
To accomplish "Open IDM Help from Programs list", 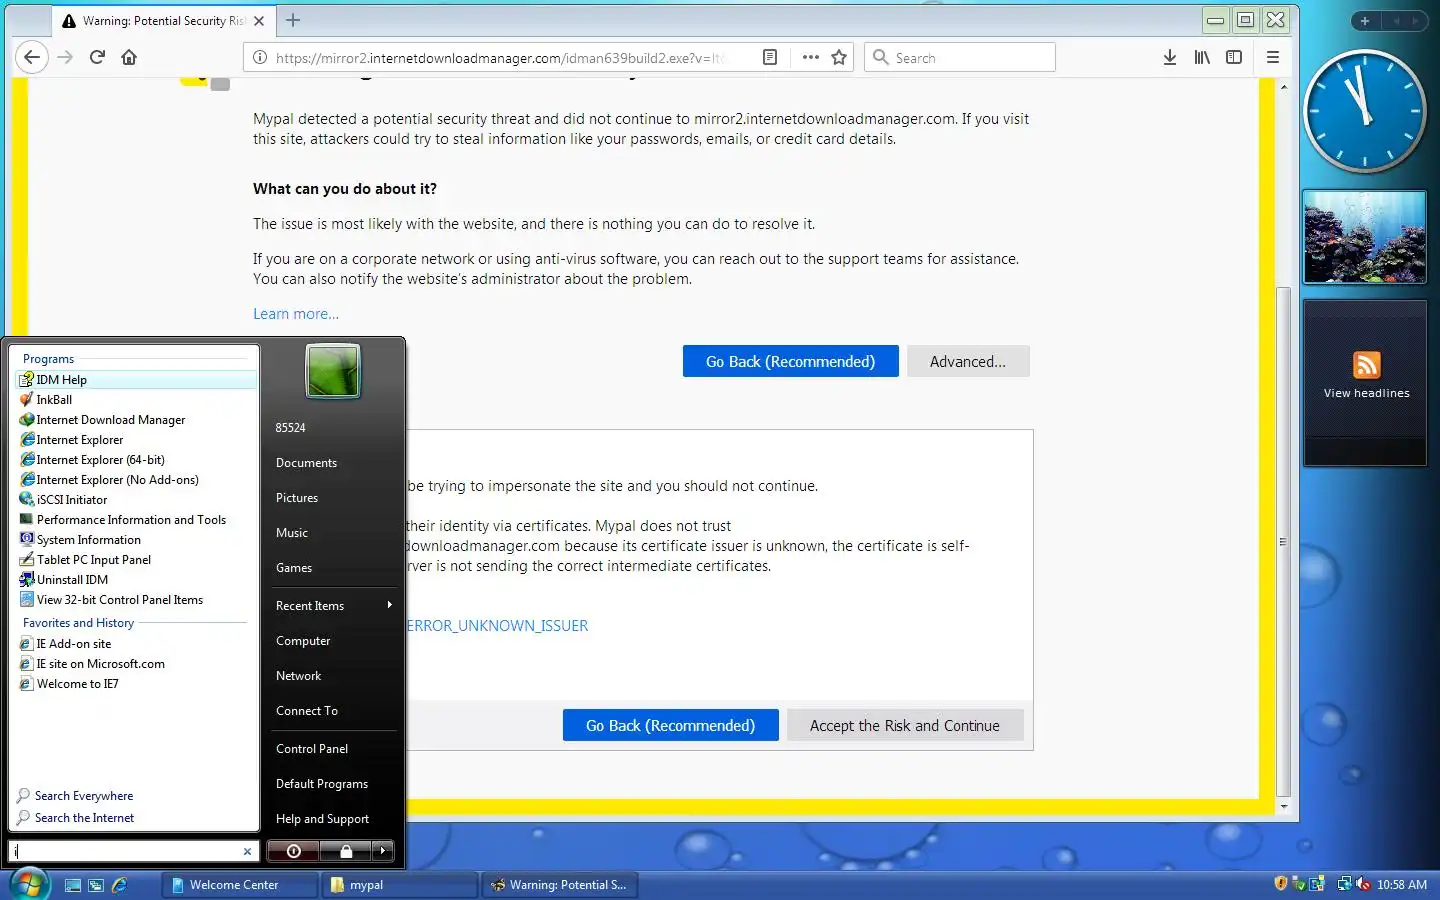I will (137, 379).
